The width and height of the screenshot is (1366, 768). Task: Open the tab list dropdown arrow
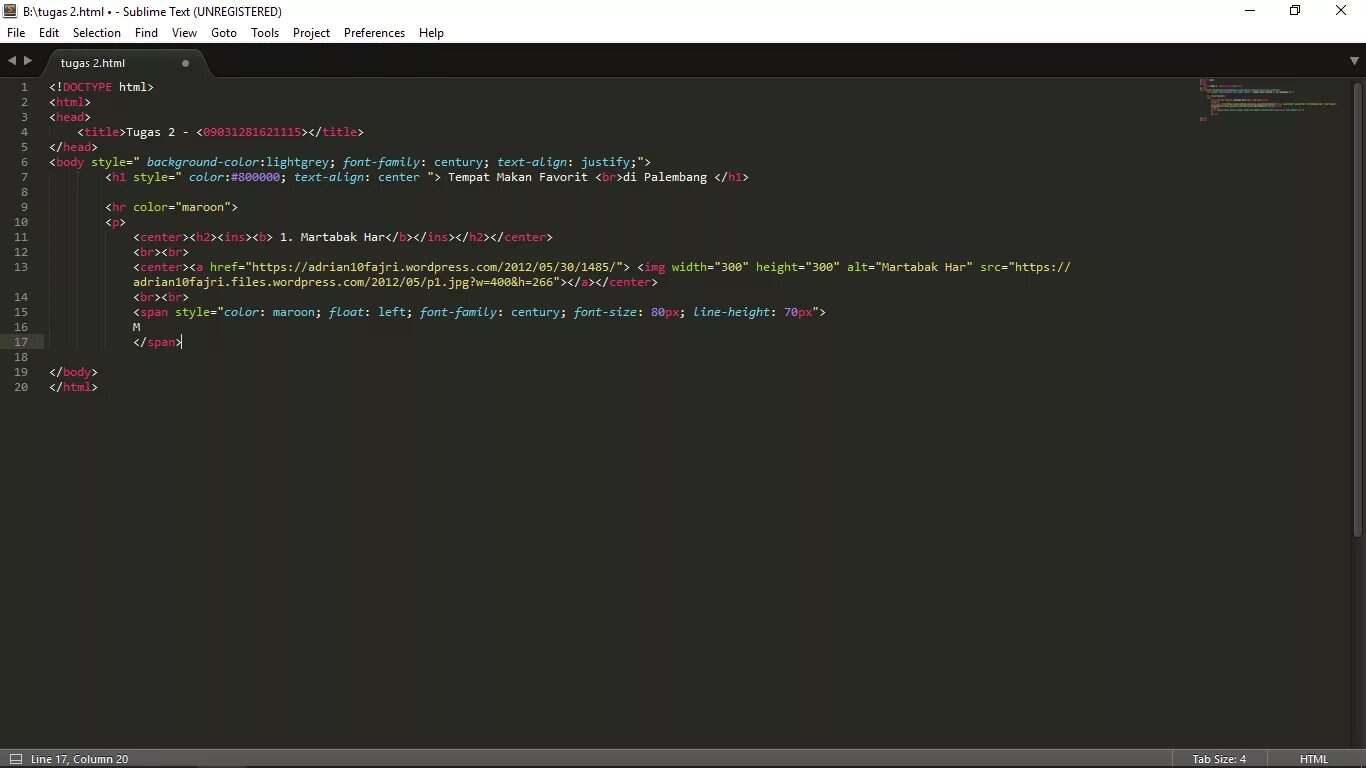(1354, 61)
